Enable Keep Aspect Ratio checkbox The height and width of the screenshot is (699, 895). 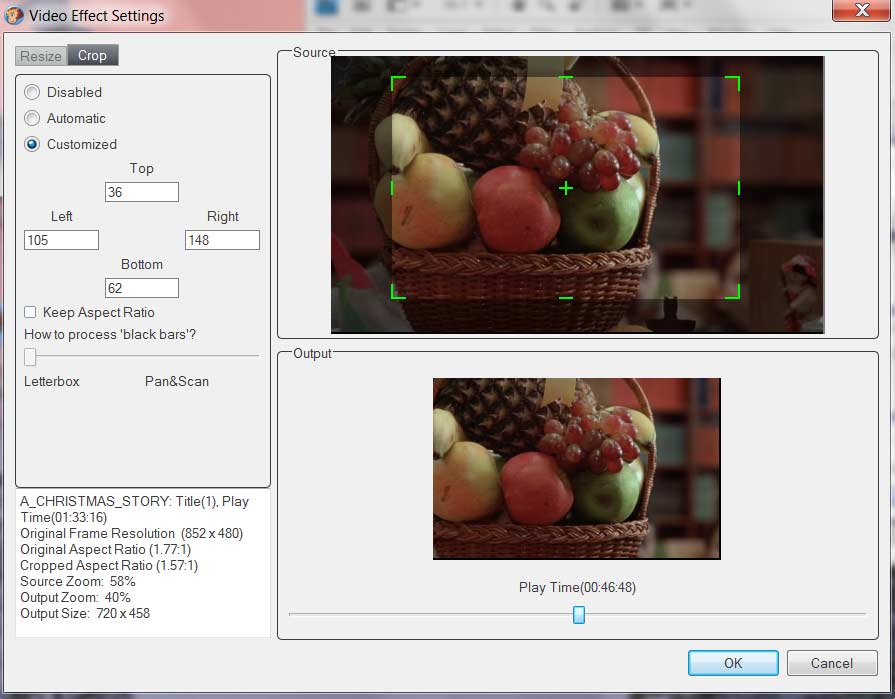pos(30,312)
